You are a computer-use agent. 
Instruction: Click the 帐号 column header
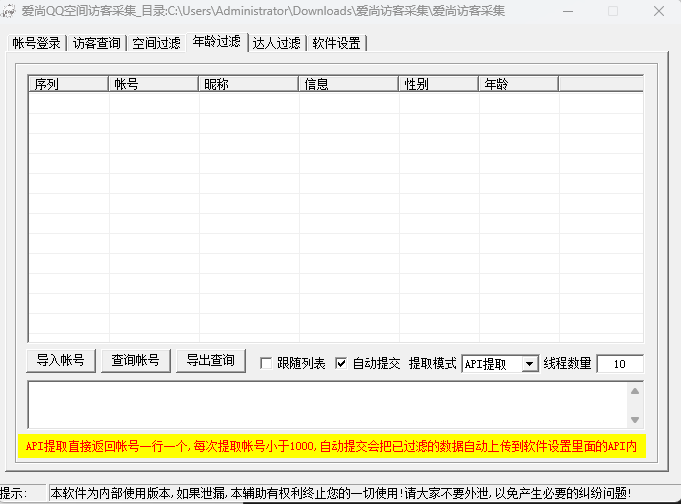(x=153, y=84)
